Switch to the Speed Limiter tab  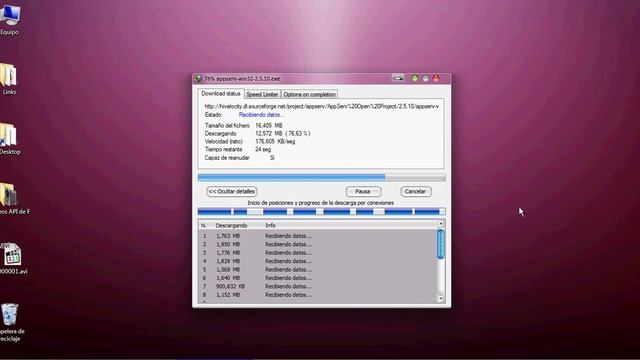(262, 94)
